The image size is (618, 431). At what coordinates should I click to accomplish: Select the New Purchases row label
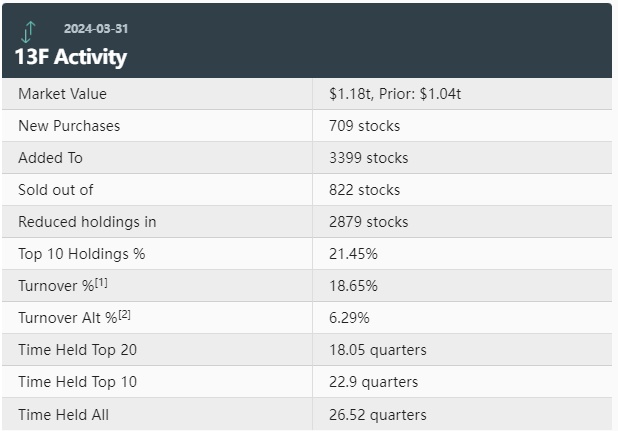69,126
